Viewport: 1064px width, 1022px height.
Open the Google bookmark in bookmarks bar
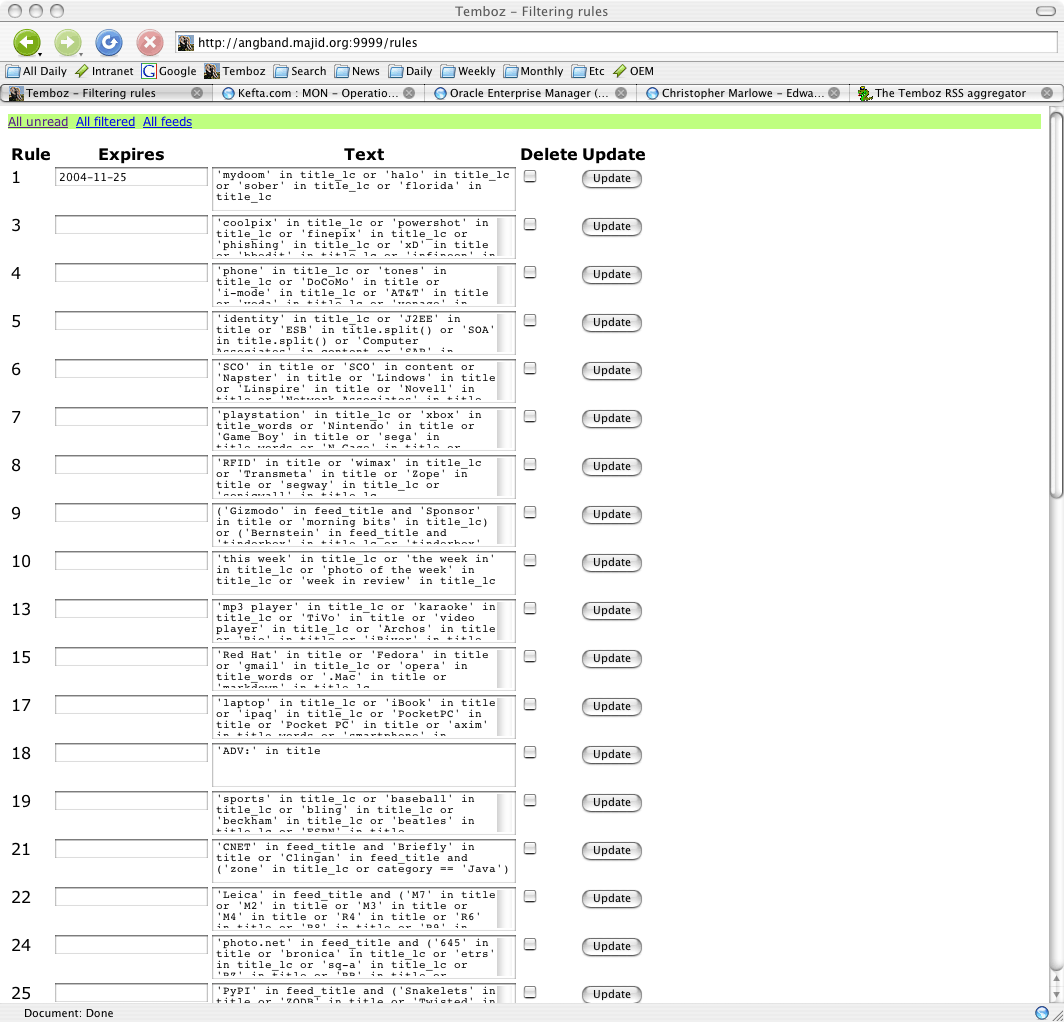169,71
